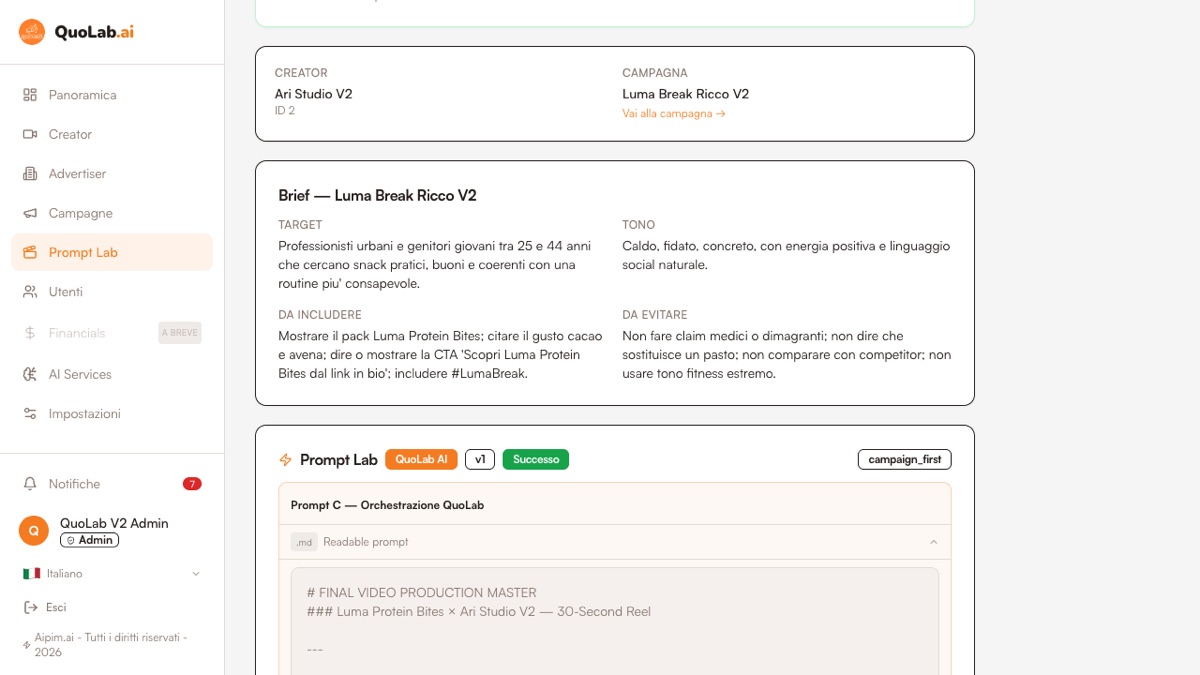Click the v1 version badge
The height and width of the screenshot is (675, 1200).
(480, 459)
